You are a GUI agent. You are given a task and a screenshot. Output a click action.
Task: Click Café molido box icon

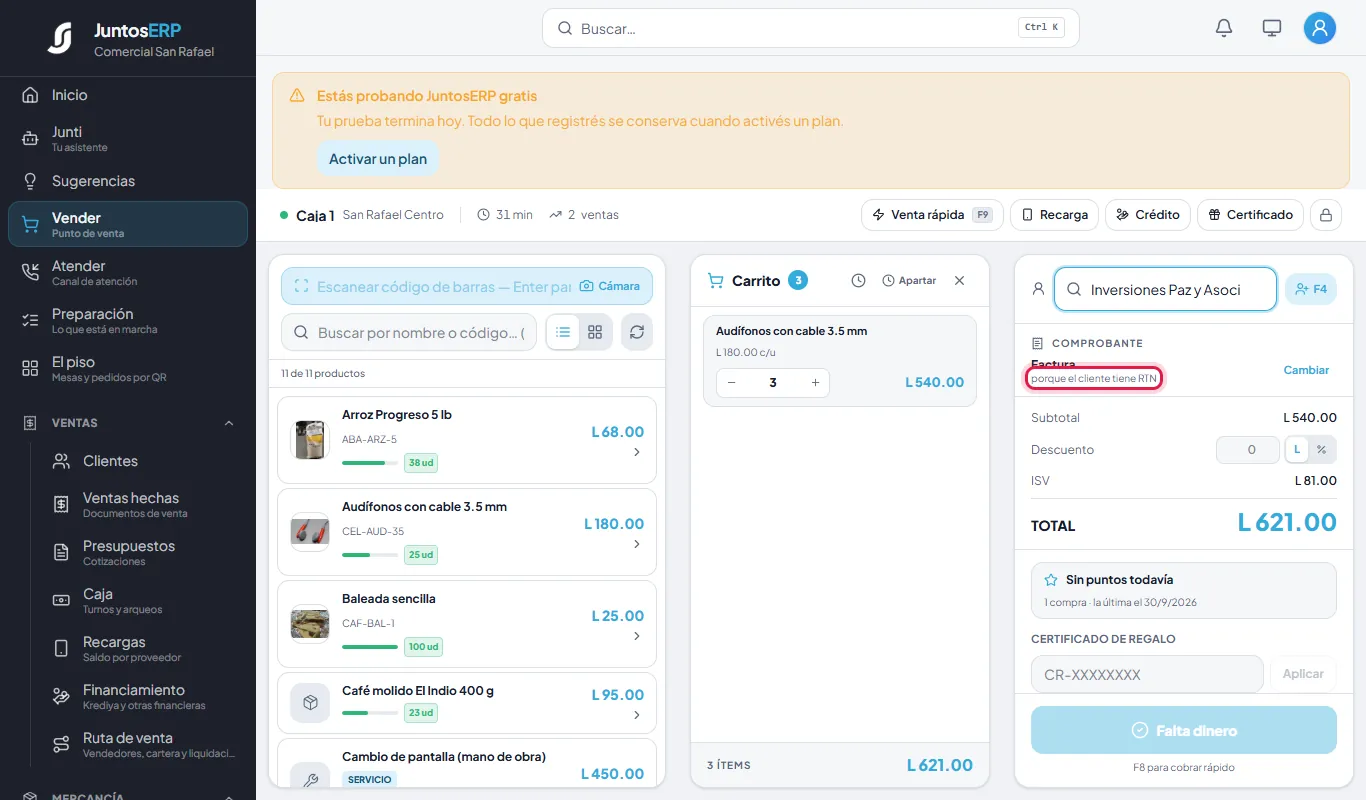[x=310, y=703]
